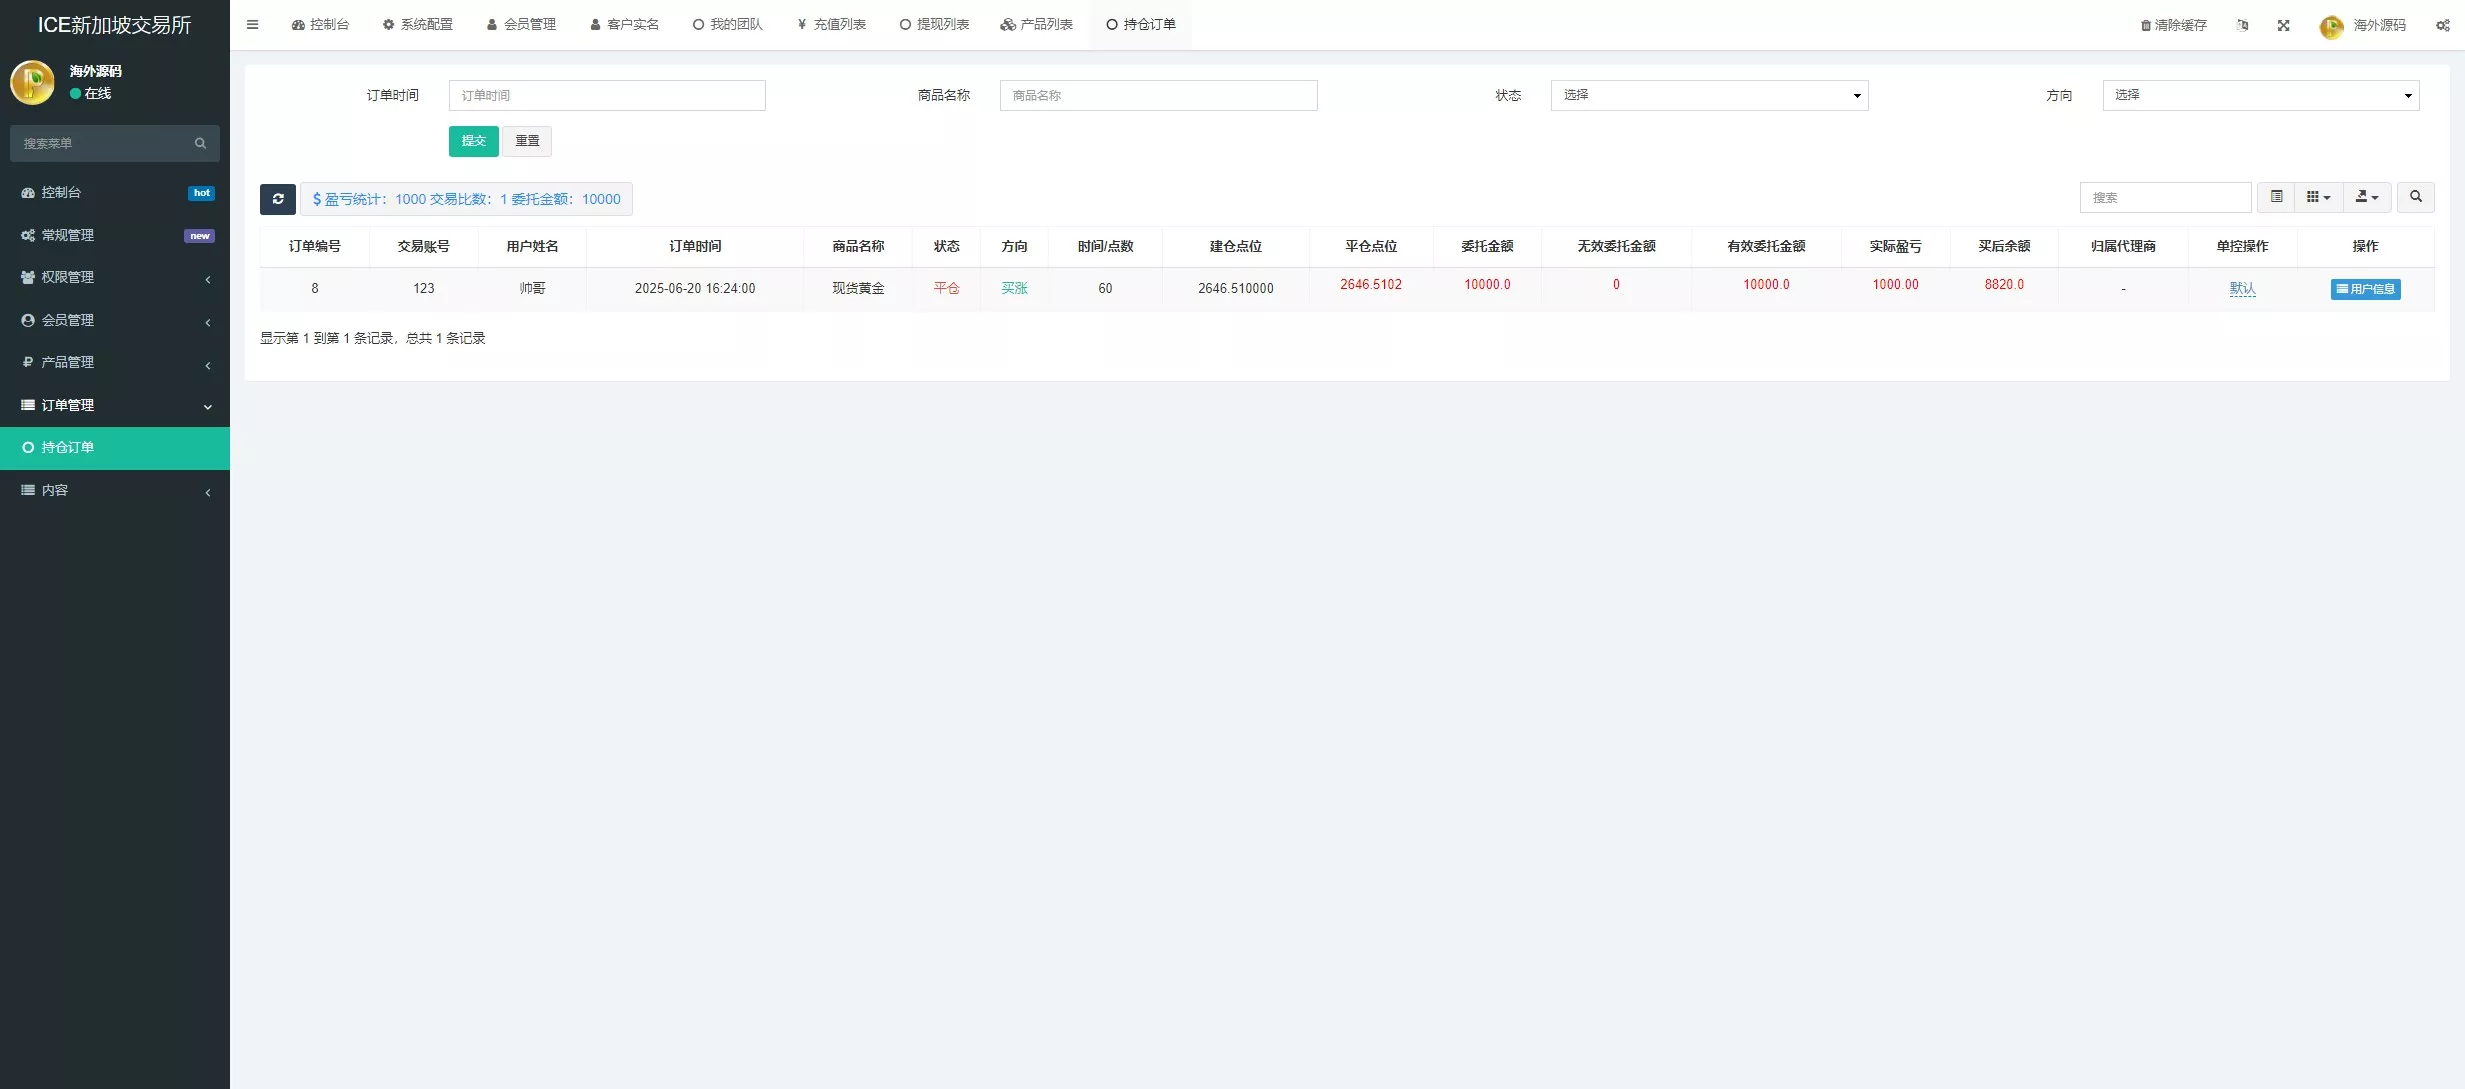Open the columns grid dropdown
Viewport: 2465px width, 1089px height.
pos(2318,197)
